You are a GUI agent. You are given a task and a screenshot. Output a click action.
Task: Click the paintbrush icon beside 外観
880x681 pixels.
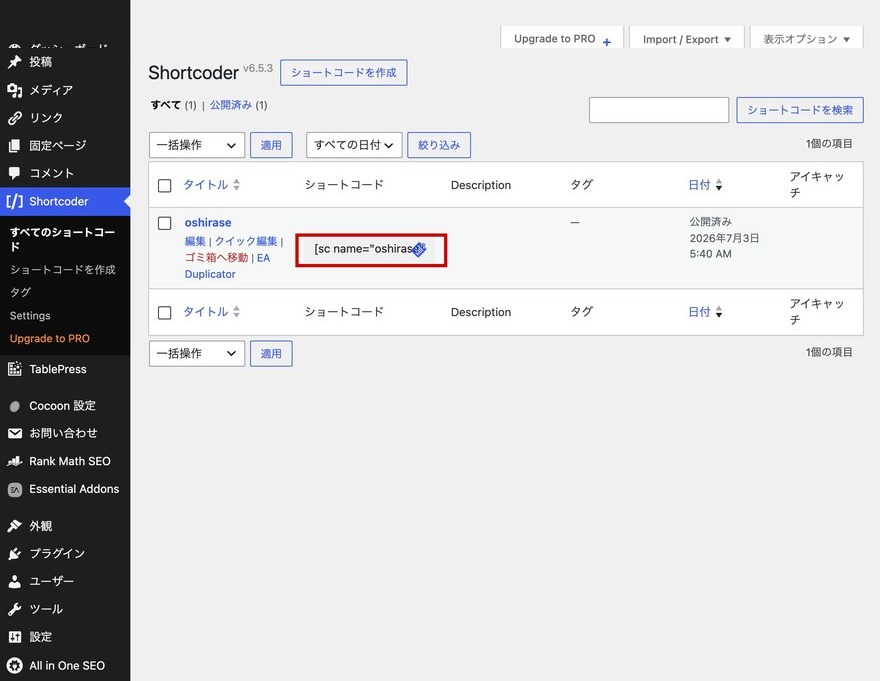pos(15,526)
